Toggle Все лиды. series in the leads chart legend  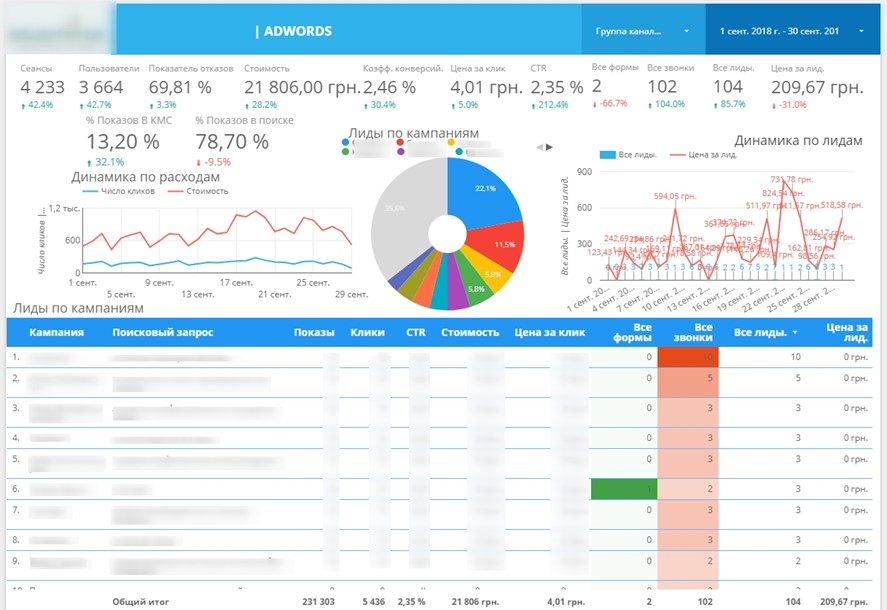pyautogui.click(x=628, y=154)
